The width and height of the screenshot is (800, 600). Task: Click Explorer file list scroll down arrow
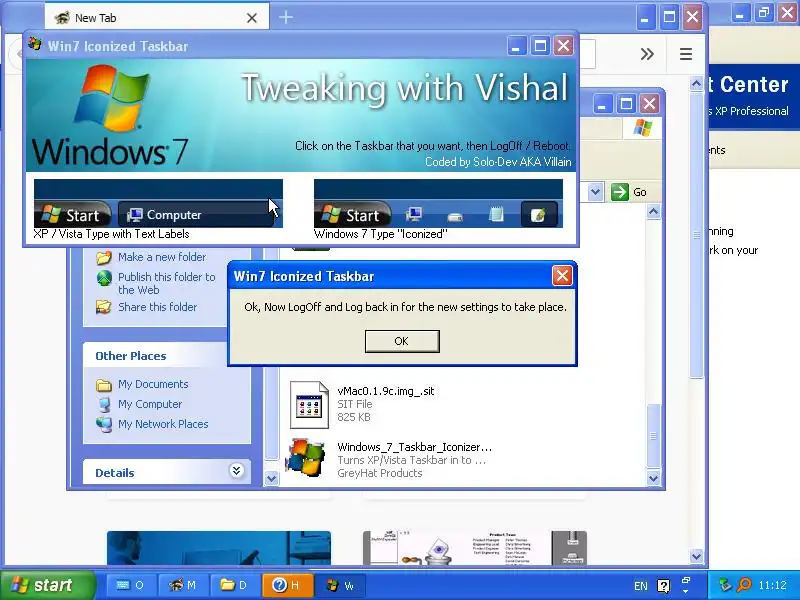(x=654, y=478)
